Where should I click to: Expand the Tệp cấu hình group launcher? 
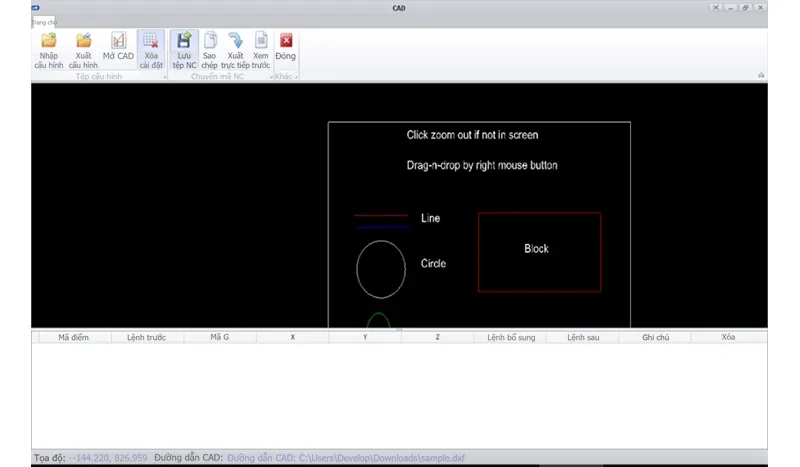click(x=165, y=77)
